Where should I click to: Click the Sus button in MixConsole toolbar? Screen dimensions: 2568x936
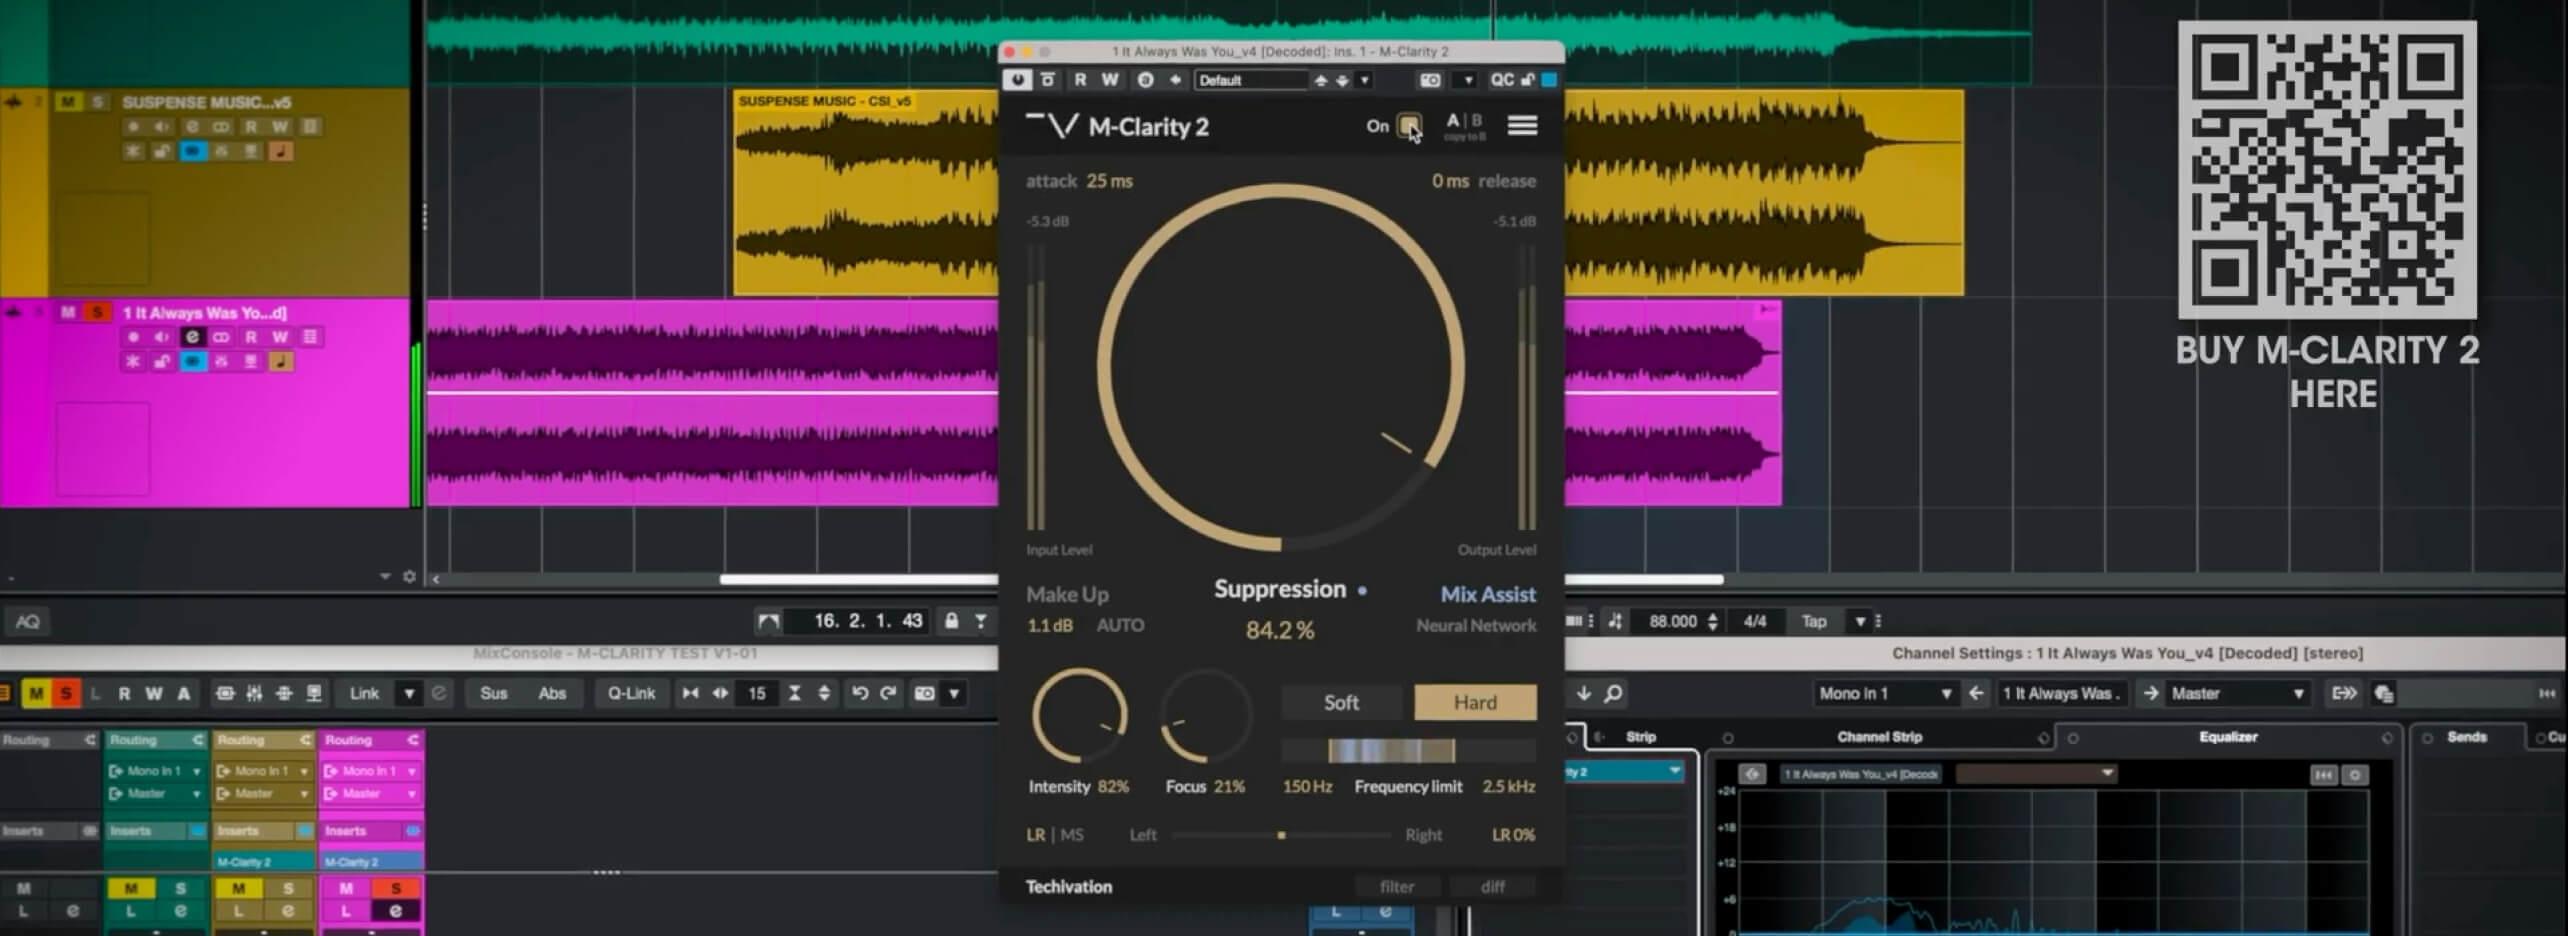493,693
